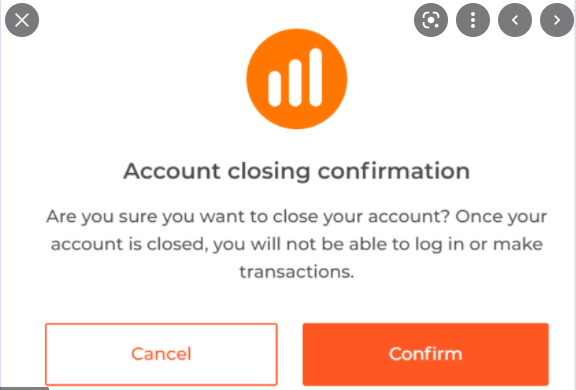Advance to next image using right chevron
Viewport: 576px width, 390px height.
pyautogui.click(x=557, y=20)
